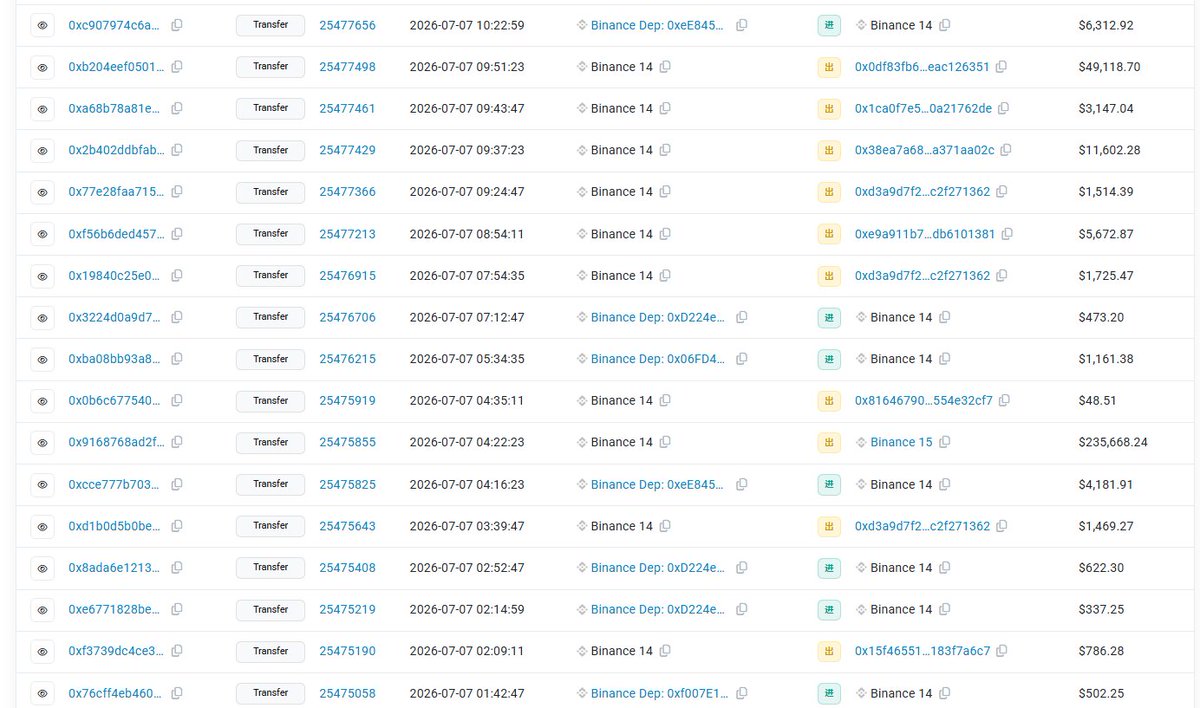Image resolution: width=1200 pixels, height=708 pixels.
Task: Click the direction badge in the $502.25 row
Action: 828,693
